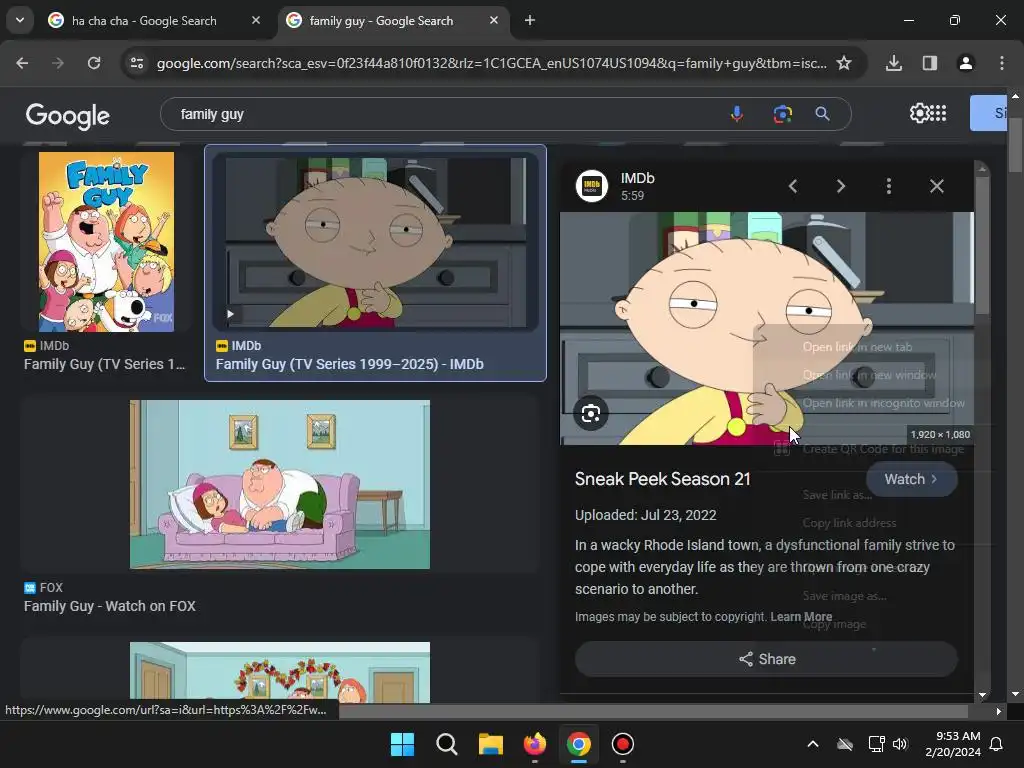The image size is (1024, 768).
Task: Open Family Guy poster thumbnail
Action: 106,242
